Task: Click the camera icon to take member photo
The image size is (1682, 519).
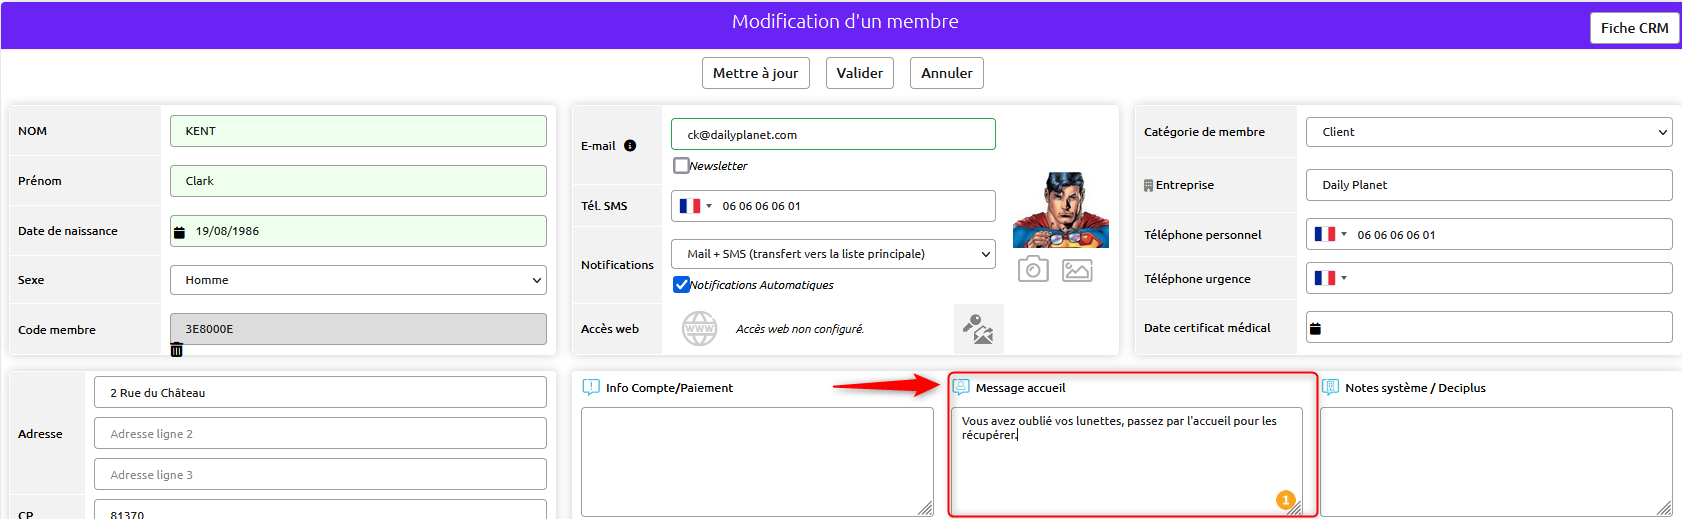Action: click(x=1033, y=269)
